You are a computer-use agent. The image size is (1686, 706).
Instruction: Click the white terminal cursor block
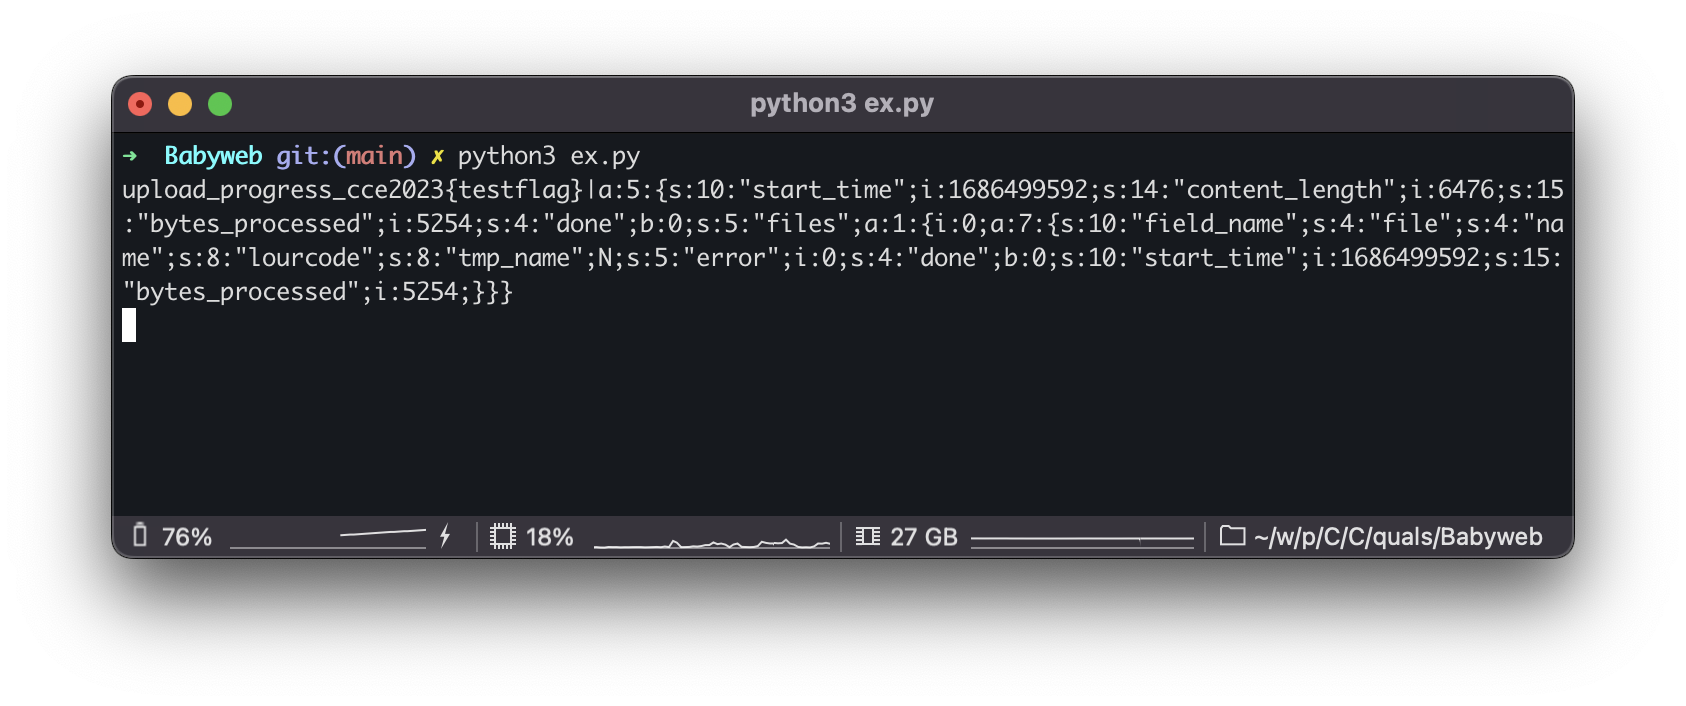click(x=129, y=325)
